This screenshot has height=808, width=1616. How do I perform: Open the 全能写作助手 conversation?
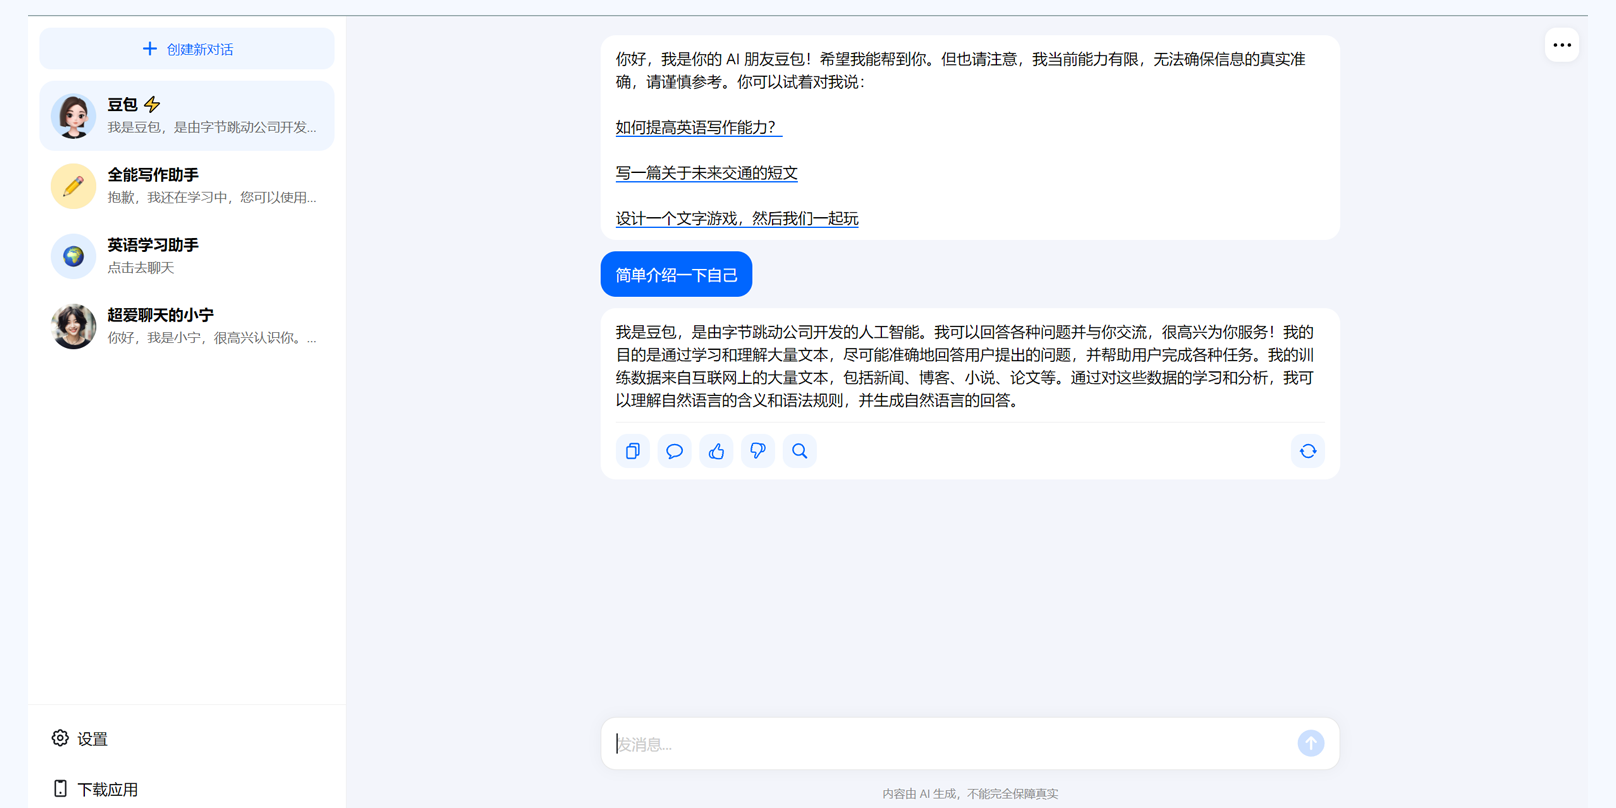click(187, 186)
